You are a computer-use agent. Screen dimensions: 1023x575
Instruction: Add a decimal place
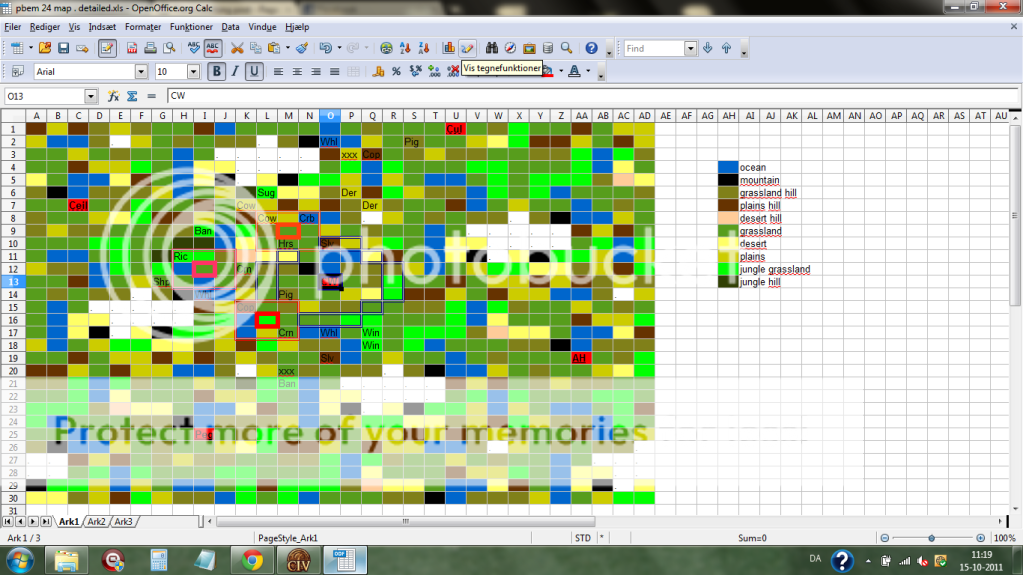tap(434, 72)
